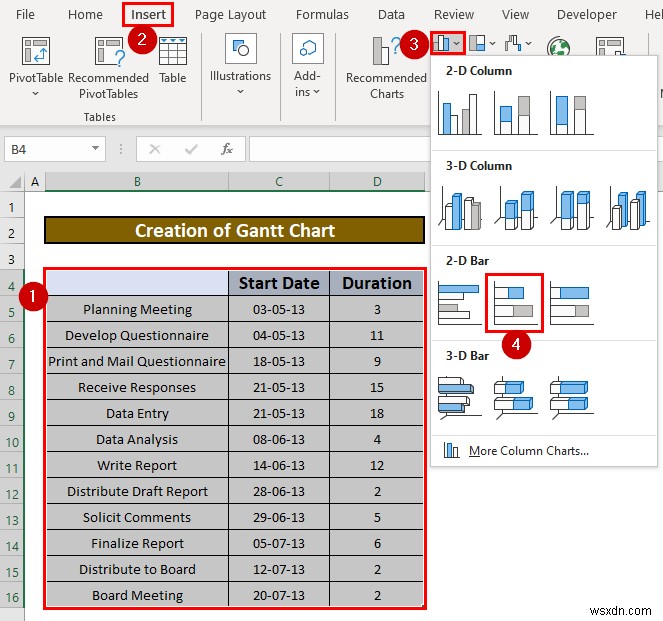Click the 'Solicit Comments' cell
The height and width of the screenshot is (621, 663).
[137, 517]
